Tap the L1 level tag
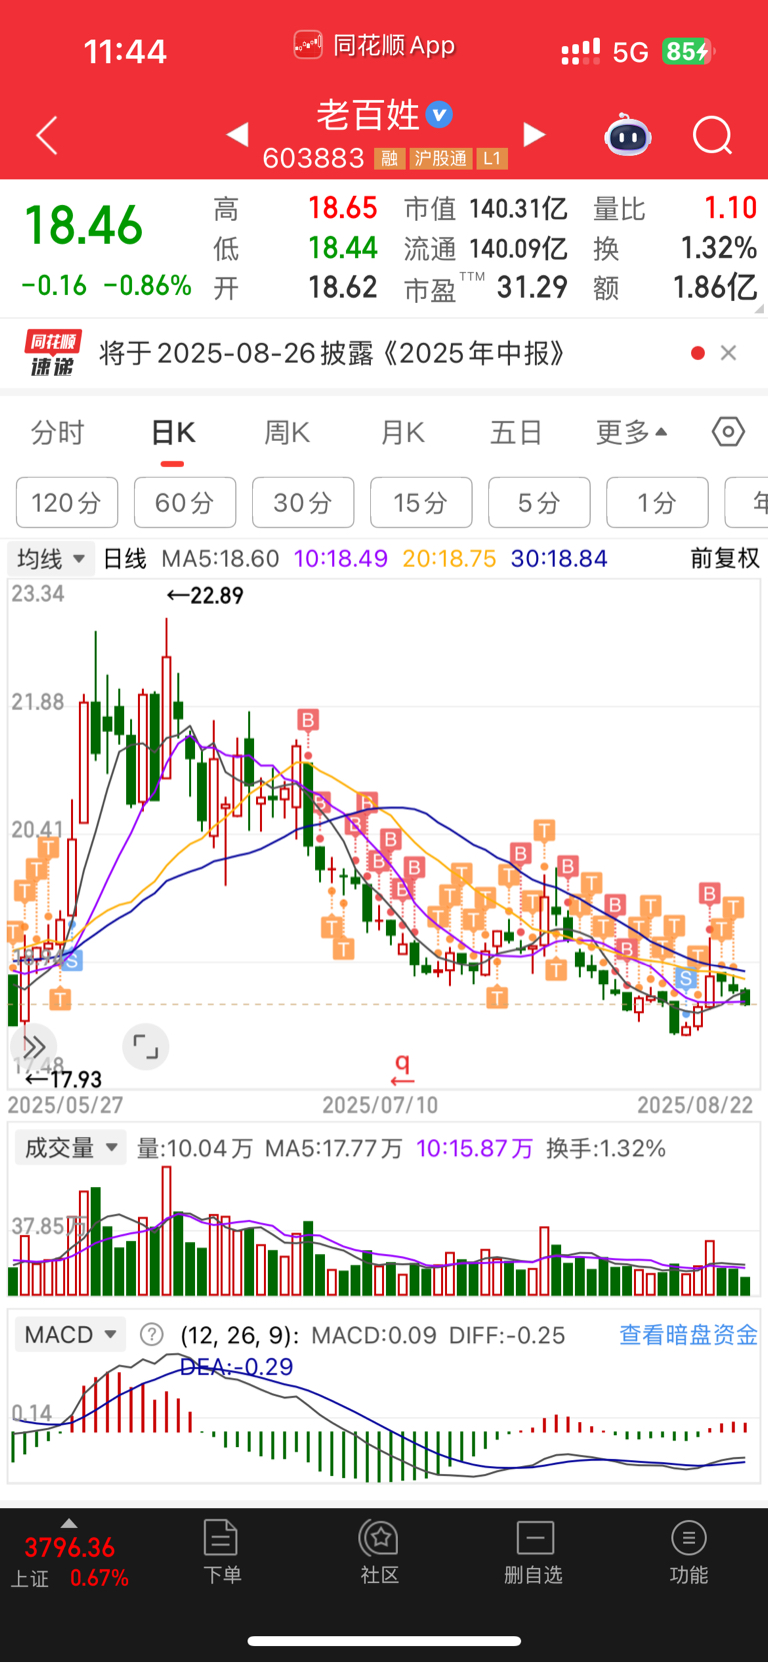 pos(491,158)
